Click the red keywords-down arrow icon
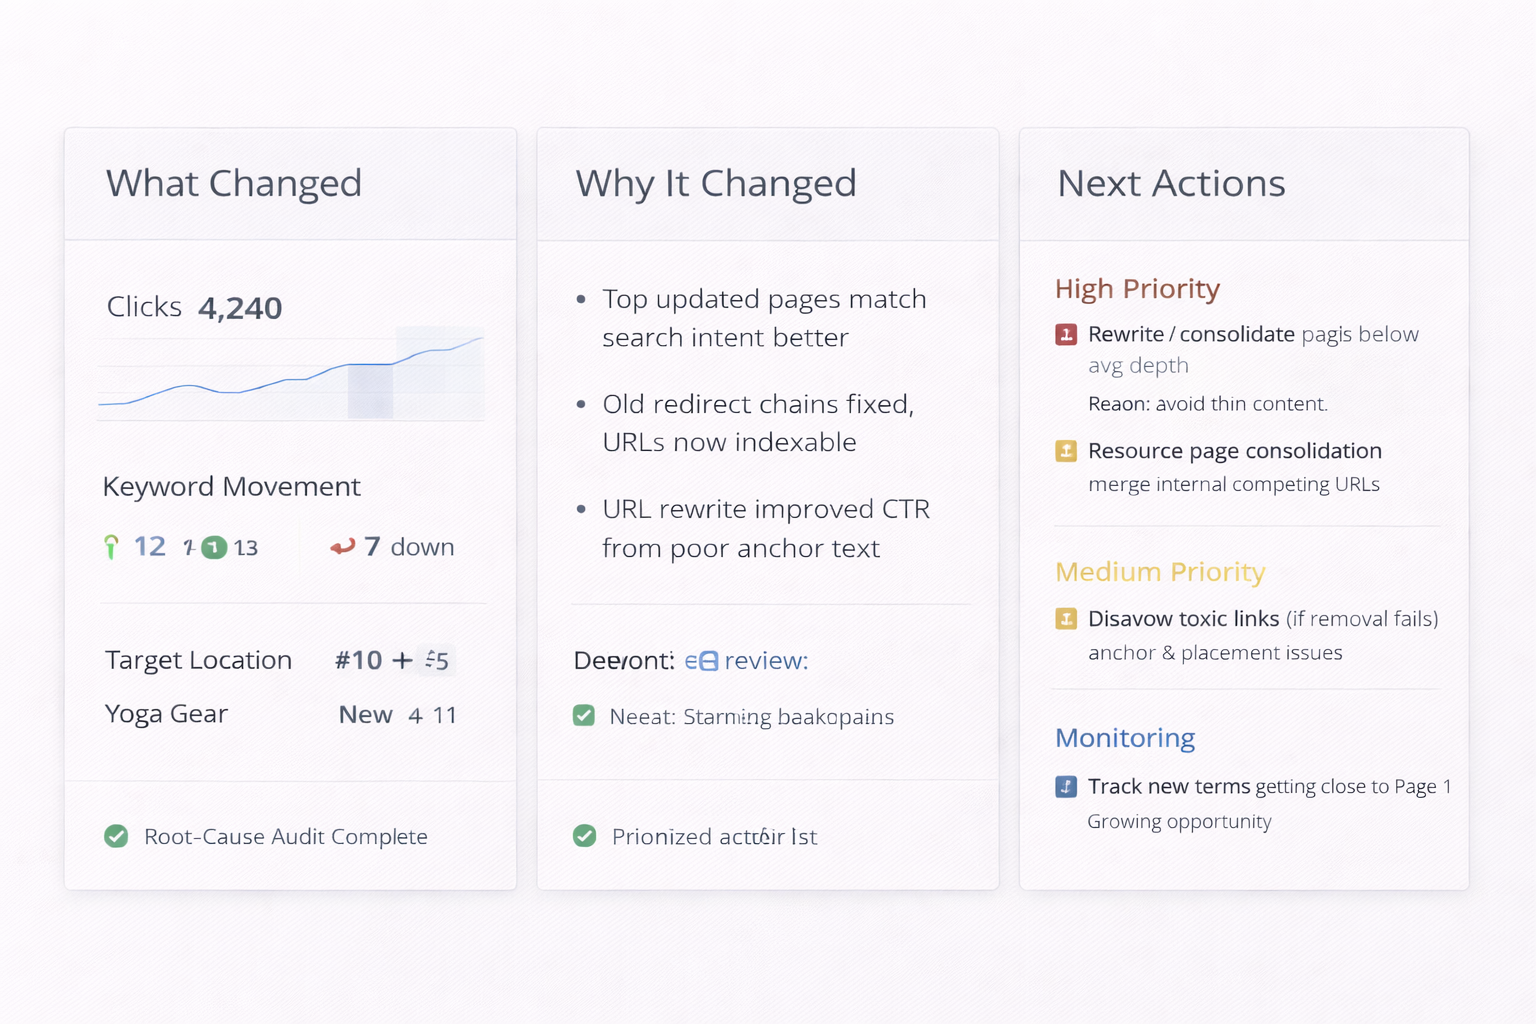Screen dimensions: 1536x1024 click(x=344, y=546)
